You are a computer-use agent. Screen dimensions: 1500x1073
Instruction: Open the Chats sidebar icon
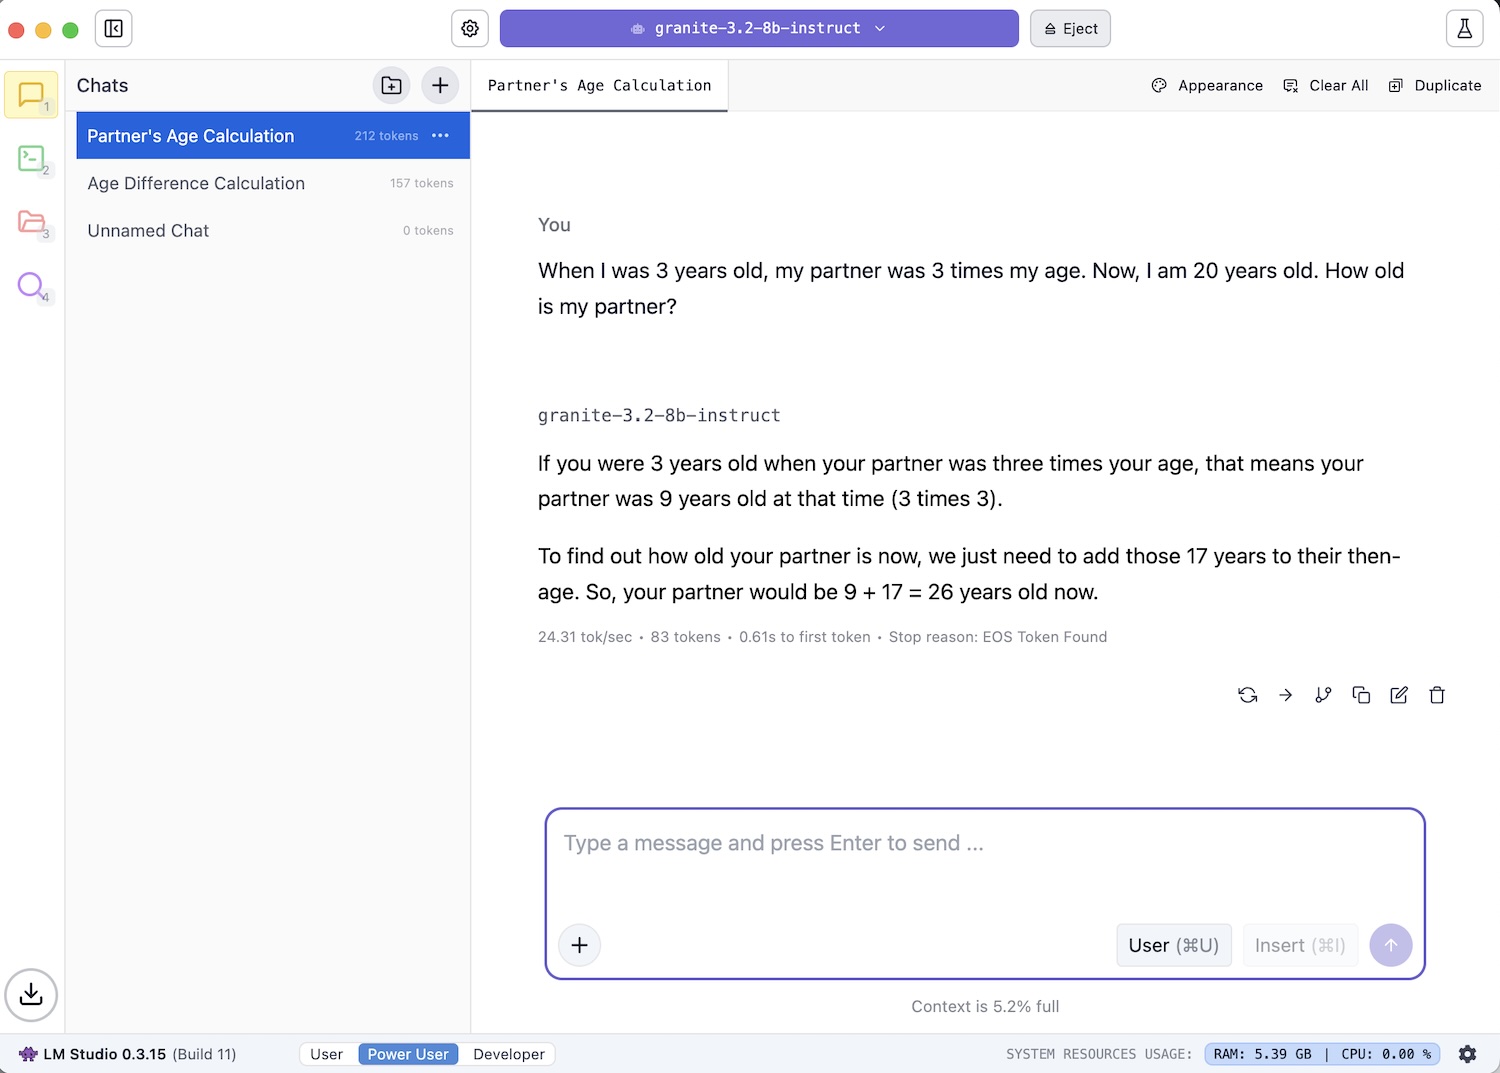point(32,95)
